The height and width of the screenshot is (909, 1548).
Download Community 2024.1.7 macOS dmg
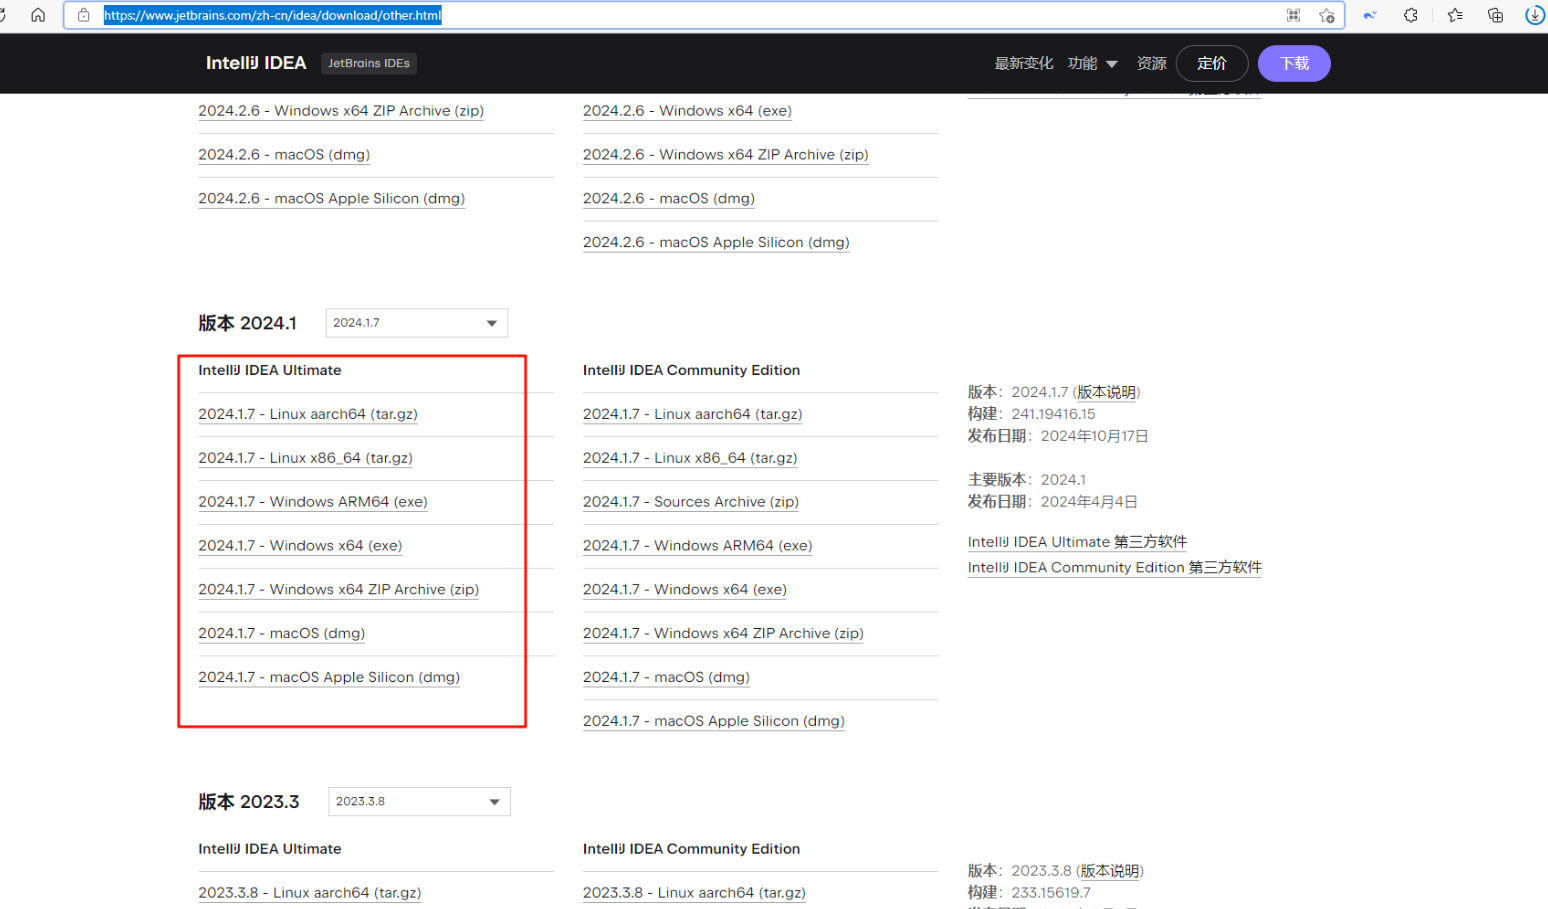tap(666, 678)
